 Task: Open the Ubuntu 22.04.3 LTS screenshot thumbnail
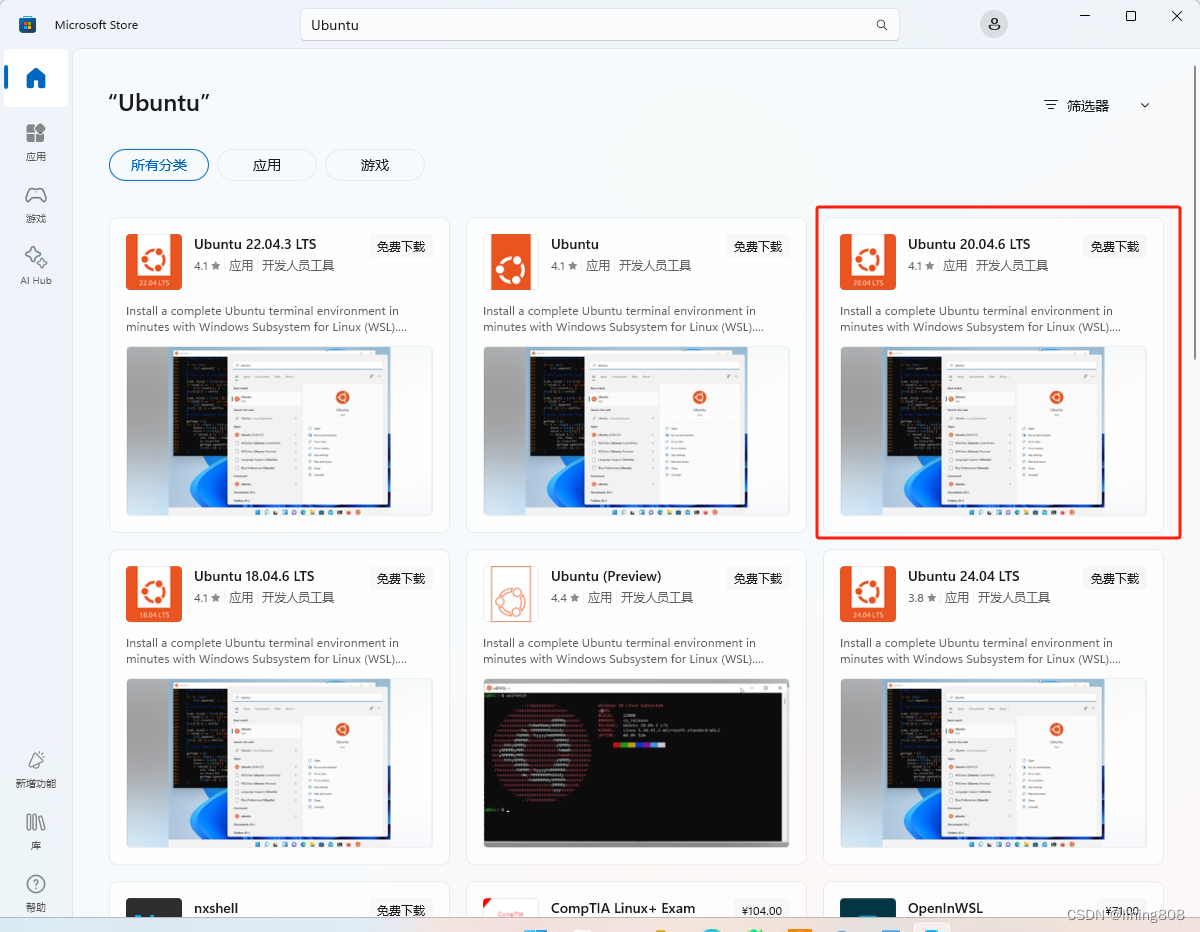coord(279,431)
